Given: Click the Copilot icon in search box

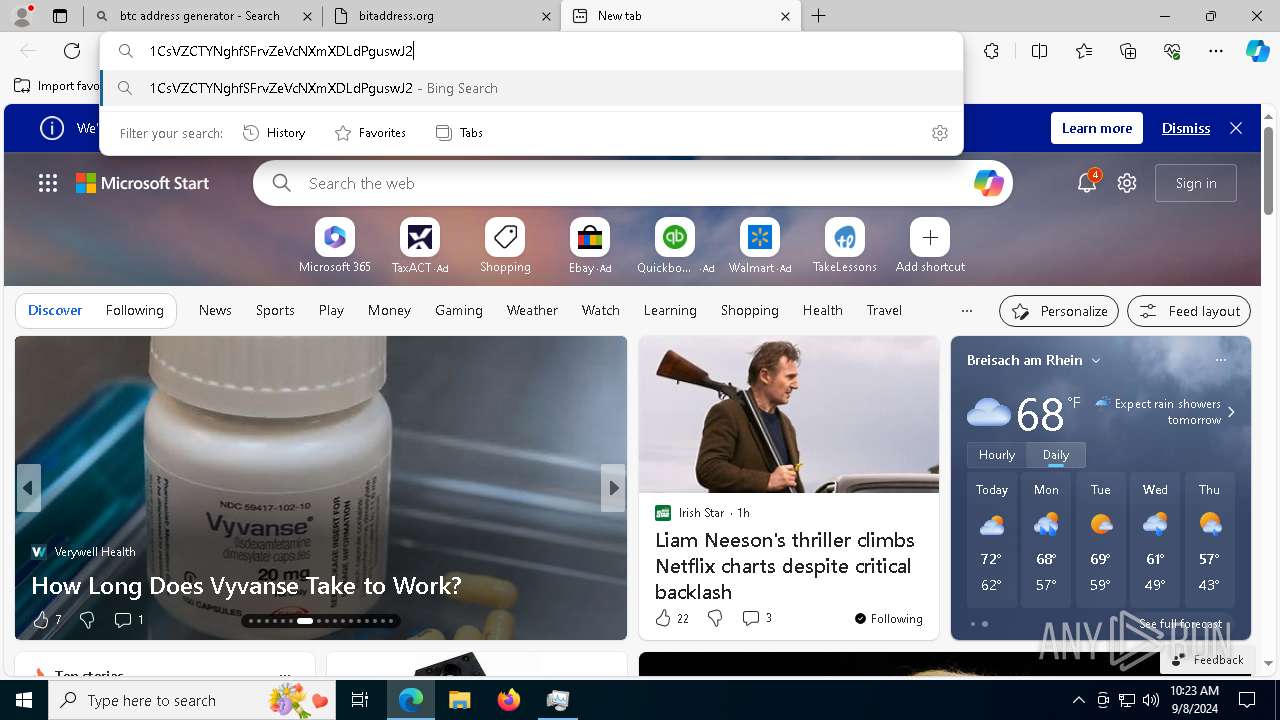Looking at the screenshot, I should pos(988,183).
